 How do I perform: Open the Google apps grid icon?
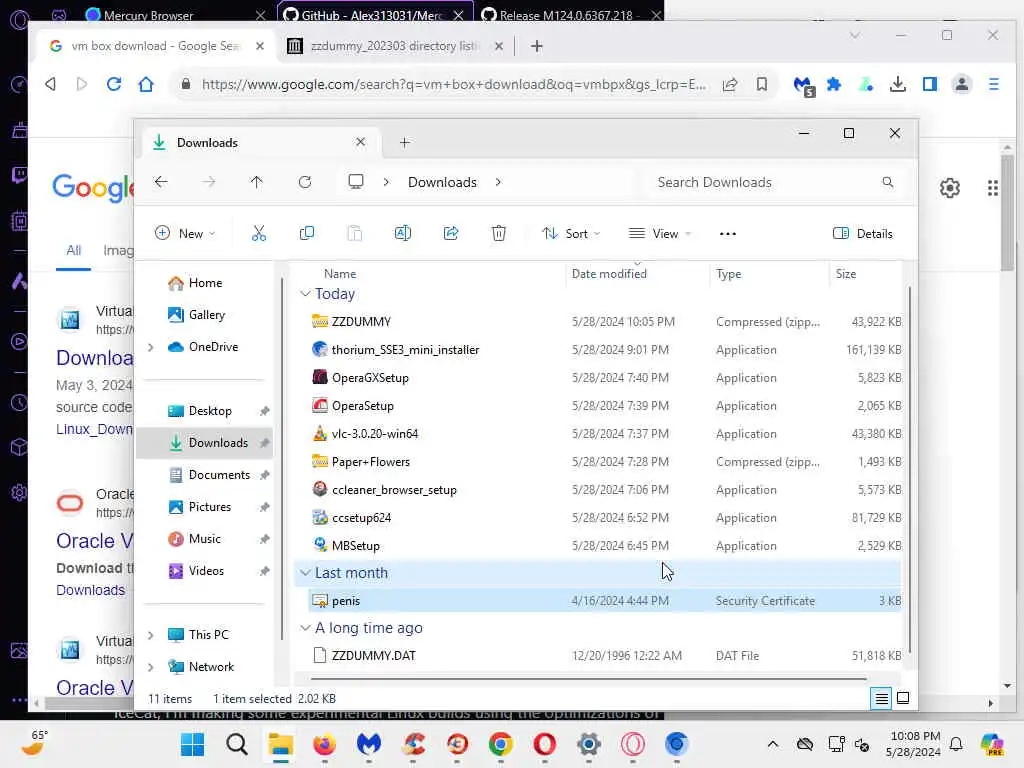coord(993,188)
